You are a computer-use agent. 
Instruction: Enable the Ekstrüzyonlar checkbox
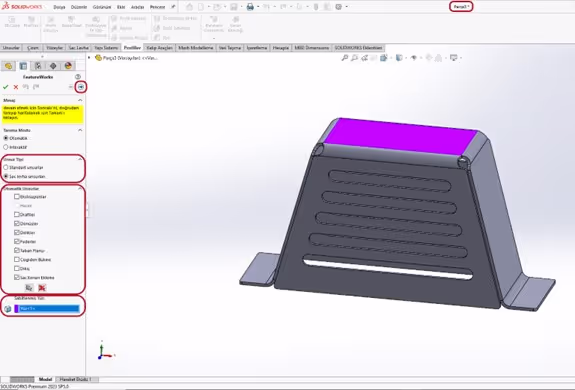pos(17,196)
